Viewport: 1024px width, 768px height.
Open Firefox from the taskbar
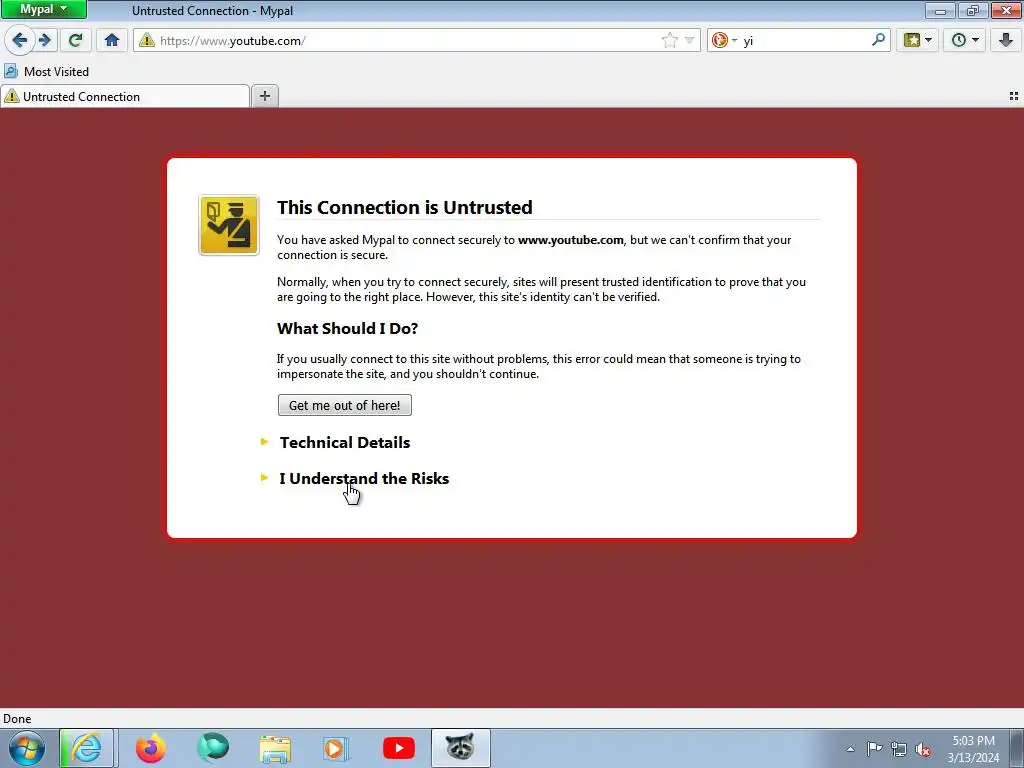pyautogui.click(x=150, y=748)
